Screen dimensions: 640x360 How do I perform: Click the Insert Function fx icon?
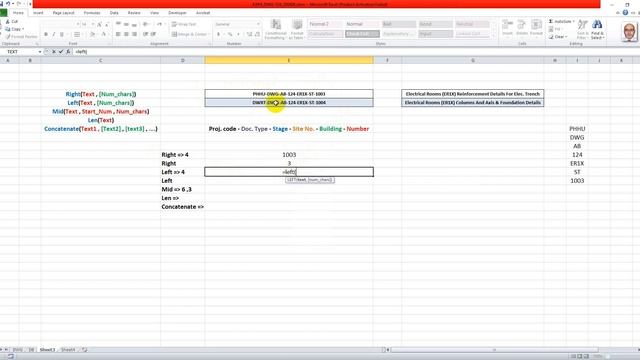pyautogui.click(x=68, y=52)
